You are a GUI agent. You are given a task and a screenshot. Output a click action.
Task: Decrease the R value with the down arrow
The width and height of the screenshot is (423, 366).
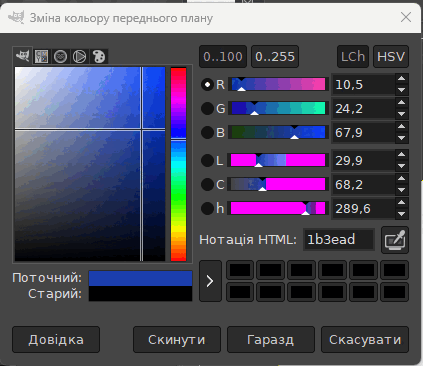(402, 90)
